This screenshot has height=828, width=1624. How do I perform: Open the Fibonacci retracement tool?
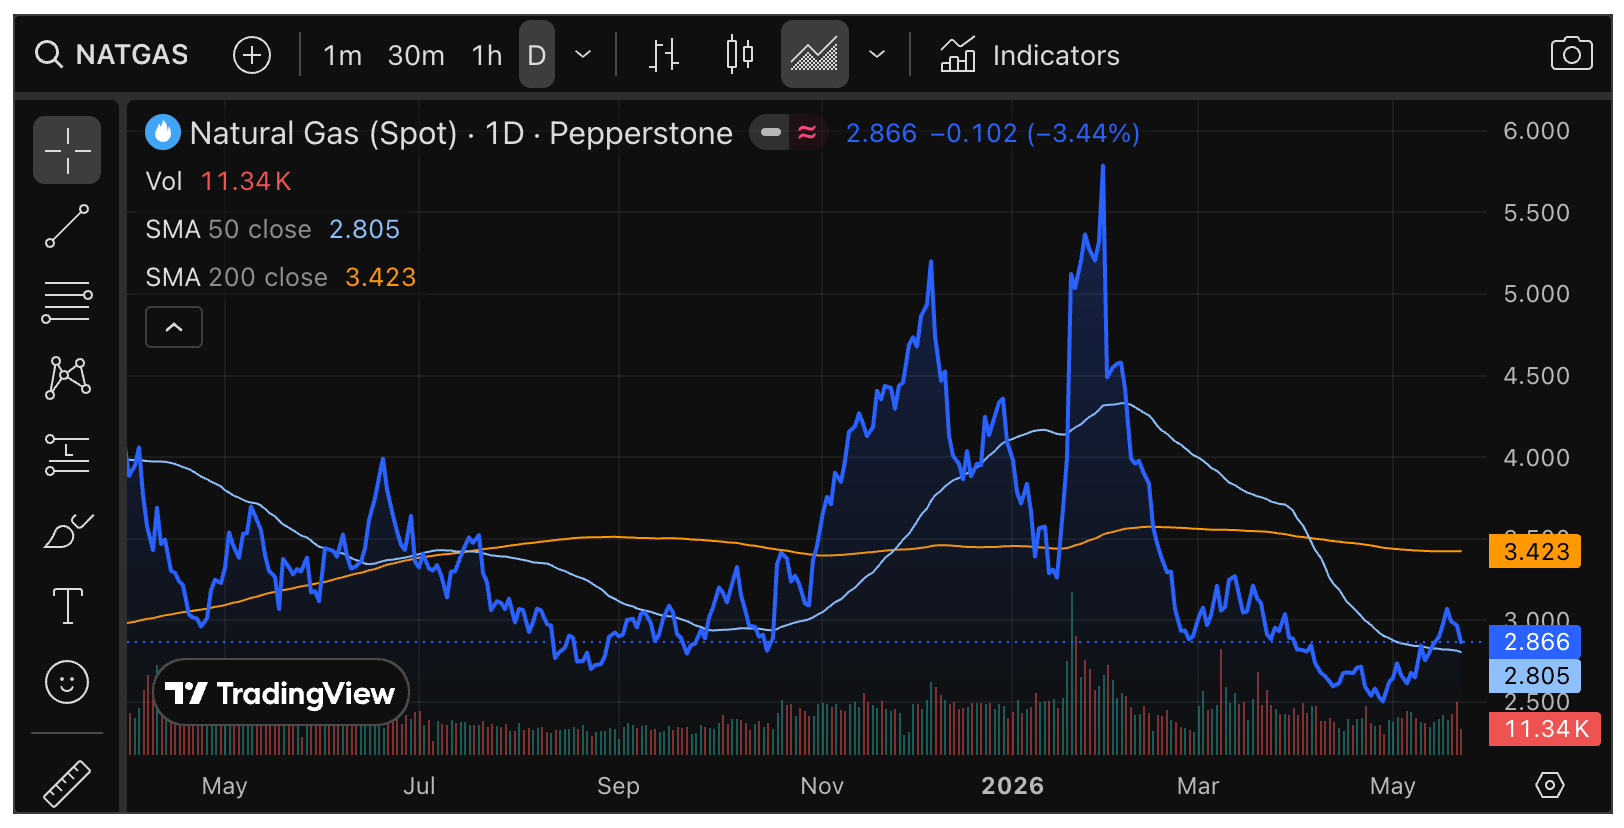(67, 302)
